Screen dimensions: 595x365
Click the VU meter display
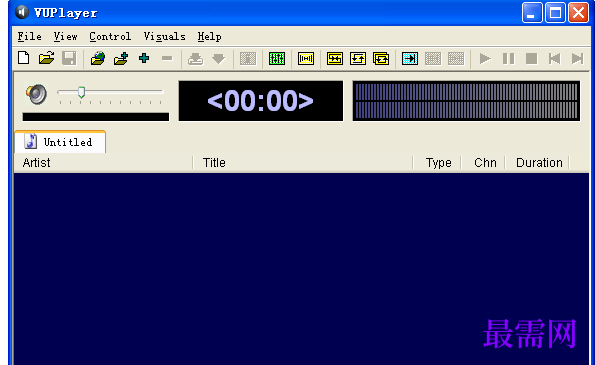click(466, 101)
